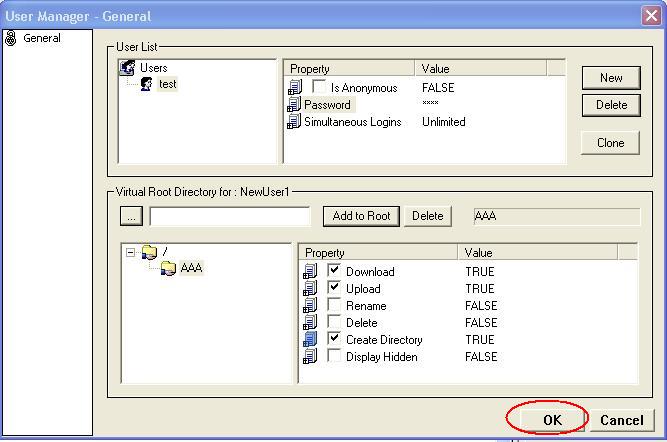This screenshot has width=667, height=442.
Task: Click the Clone user button
Action: (610, 143)
